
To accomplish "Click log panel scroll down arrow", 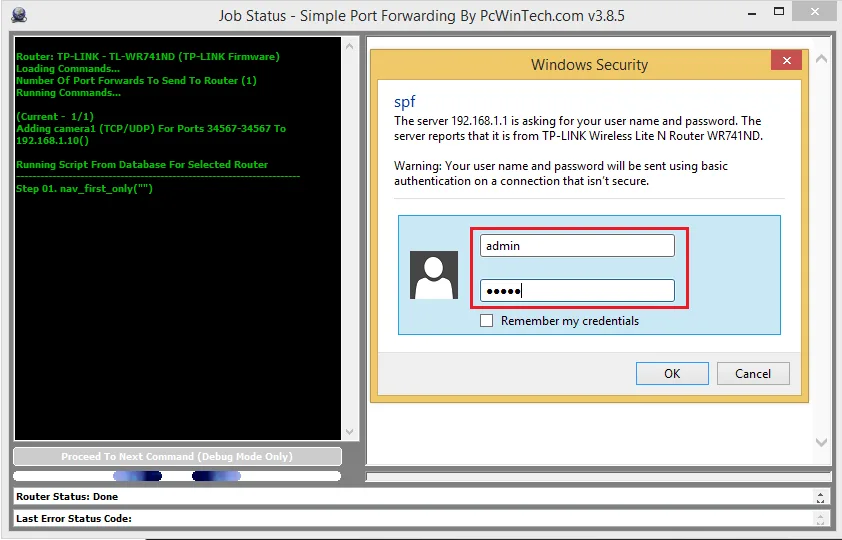I will point(350,432).
